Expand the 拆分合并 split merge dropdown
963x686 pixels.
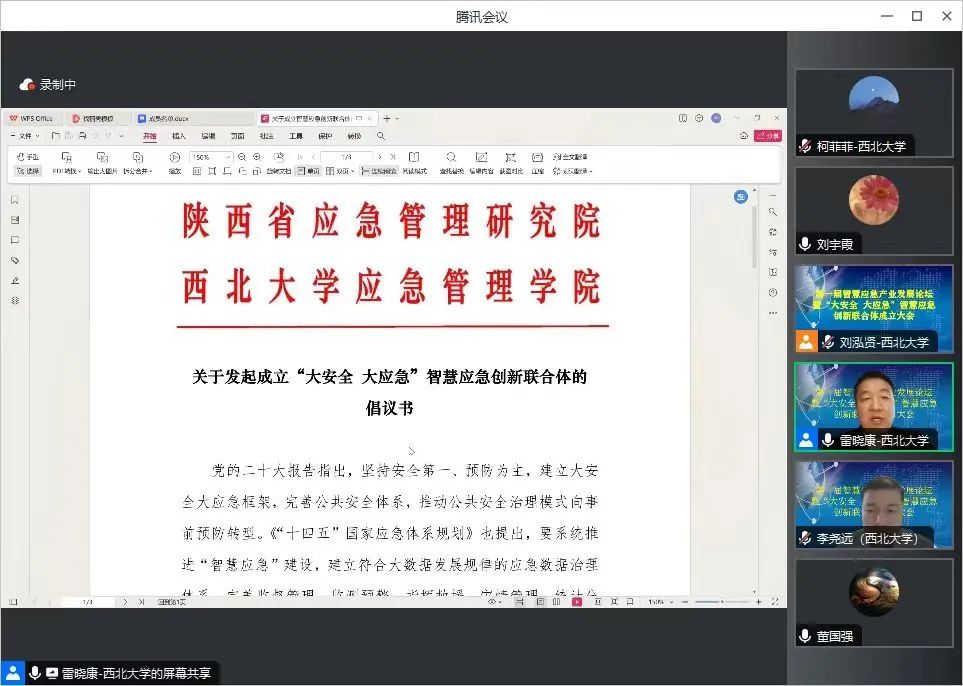click(136, 171)
